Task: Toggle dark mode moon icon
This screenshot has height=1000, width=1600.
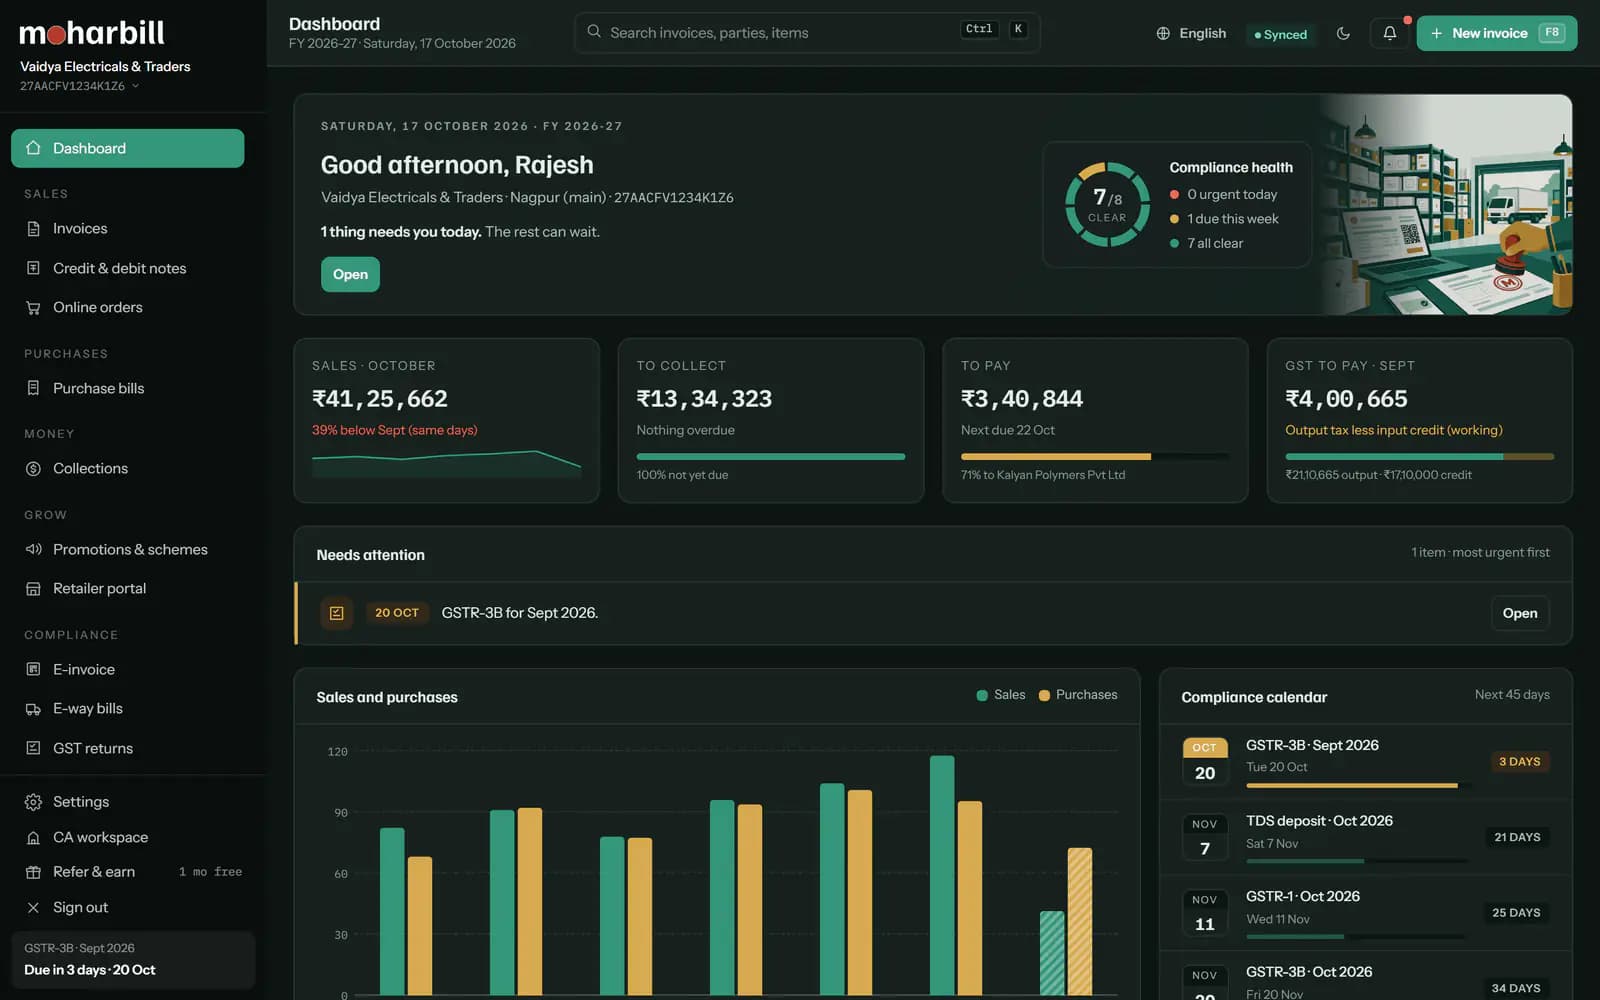Action: 1343,33
